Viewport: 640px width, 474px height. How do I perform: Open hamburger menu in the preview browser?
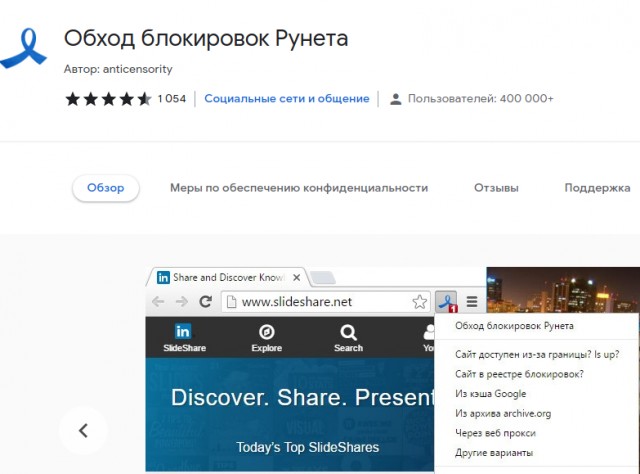(x=472, y=302)
